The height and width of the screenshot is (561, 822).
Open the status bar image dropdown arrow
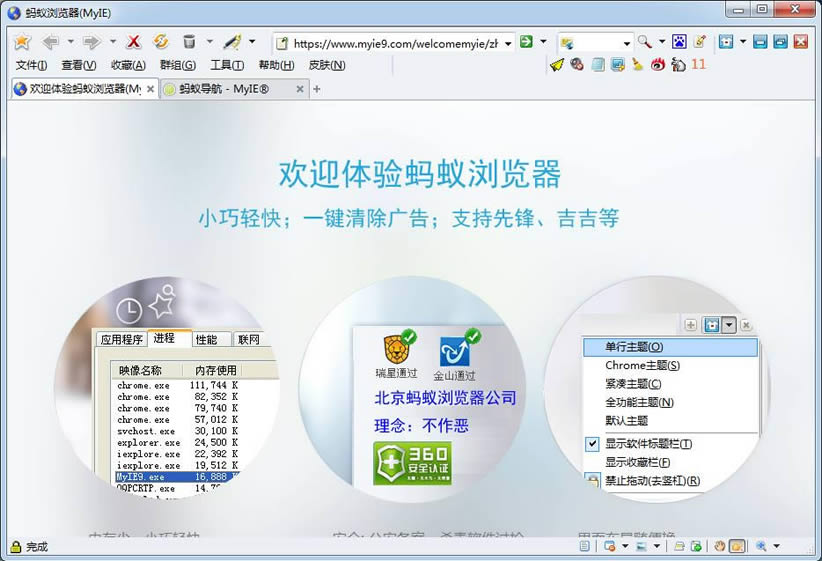tap(656, 546)
